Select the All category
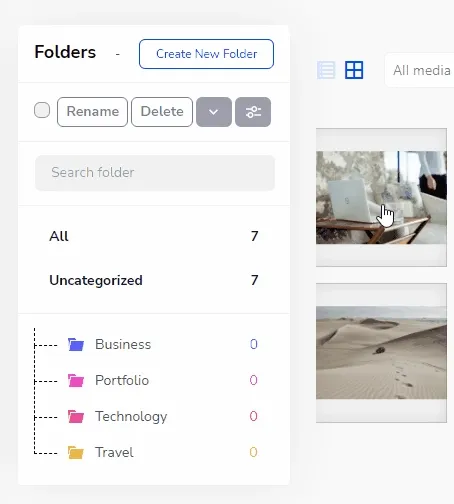The image size is (454, 504). (x=154, y=236)
